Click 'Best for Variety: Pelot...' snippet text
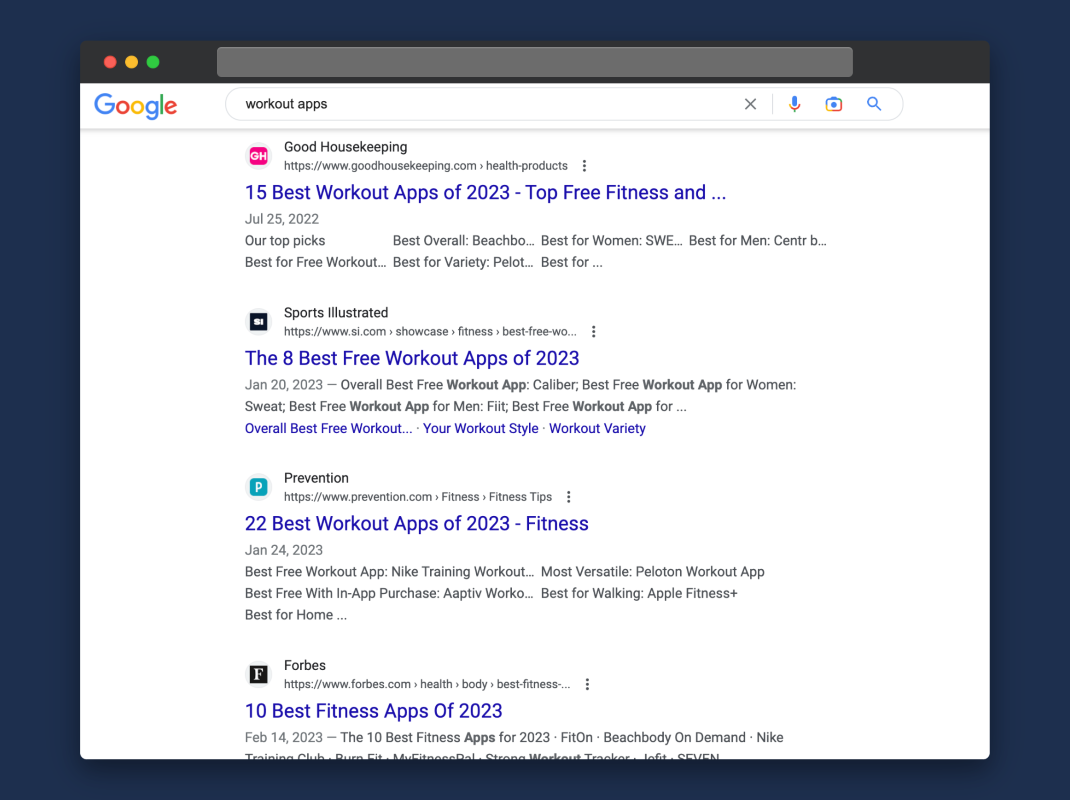Viewport: 1070px width, 800px height. [463, 262]
